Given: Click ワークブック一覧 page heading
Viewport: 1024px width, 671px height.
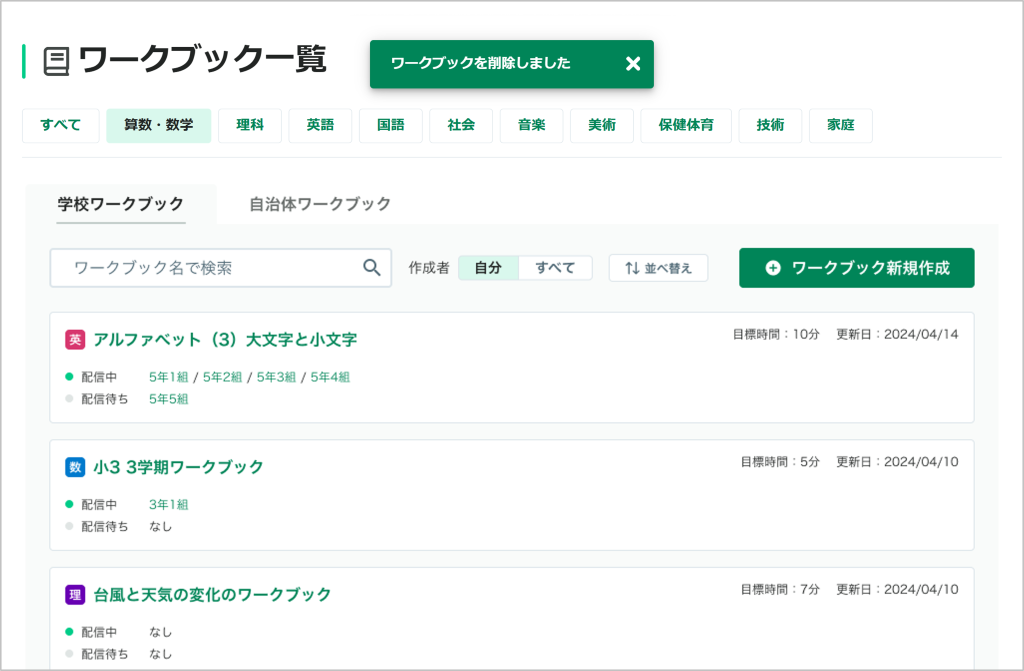Looking at the screenshot, I should [202, 60].
